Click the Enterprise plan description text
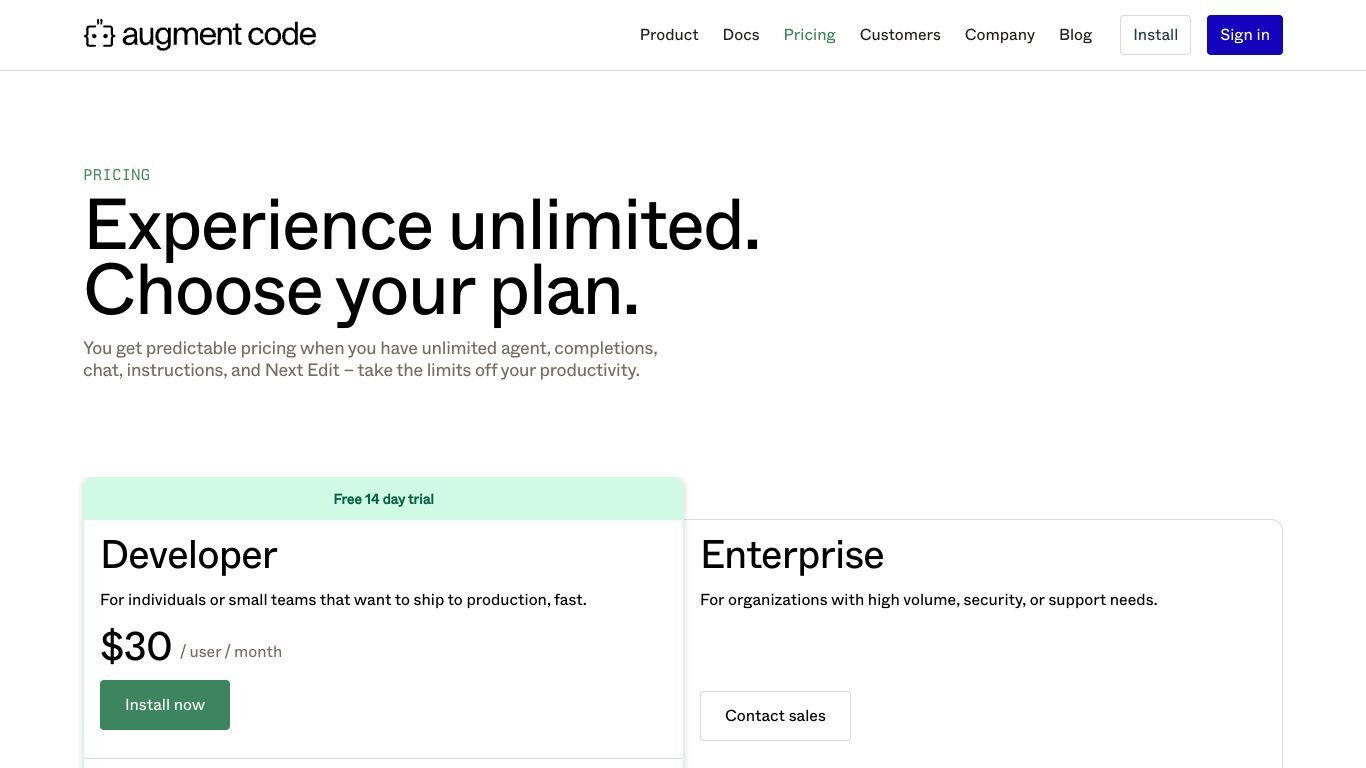The image size is (1366, 768). 928,600
